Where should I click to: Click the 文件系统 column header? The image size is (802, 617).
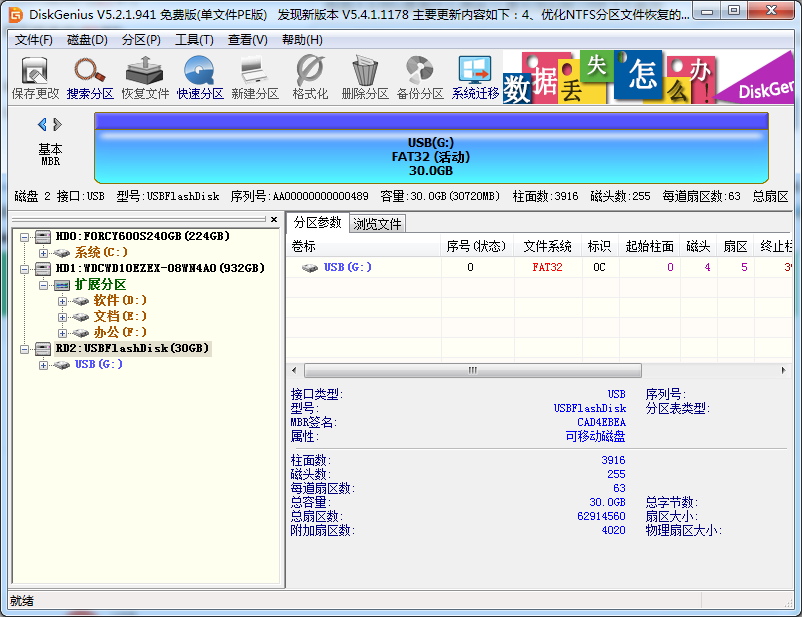point(547,246)
